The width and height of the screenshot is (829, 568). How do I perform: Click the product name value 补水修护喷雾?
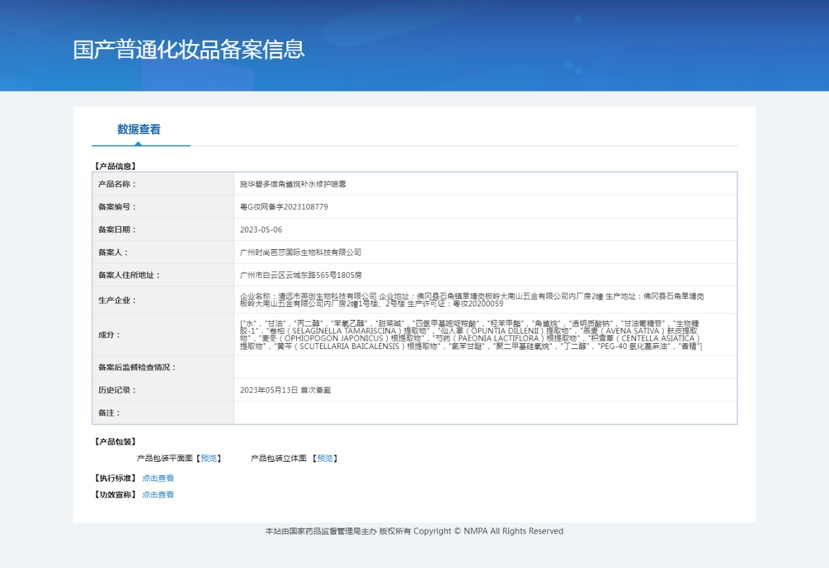[293, 184]
